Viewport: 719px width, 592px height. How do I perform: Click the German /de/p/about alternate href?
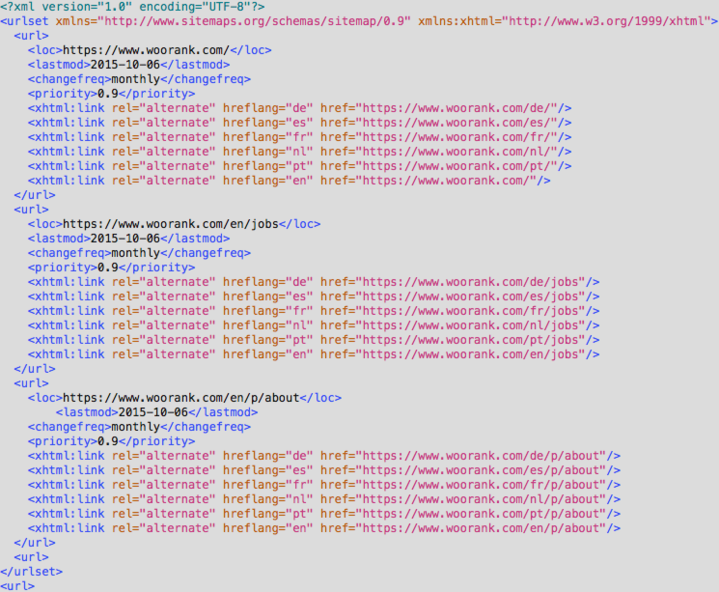(x=488, y=456)
